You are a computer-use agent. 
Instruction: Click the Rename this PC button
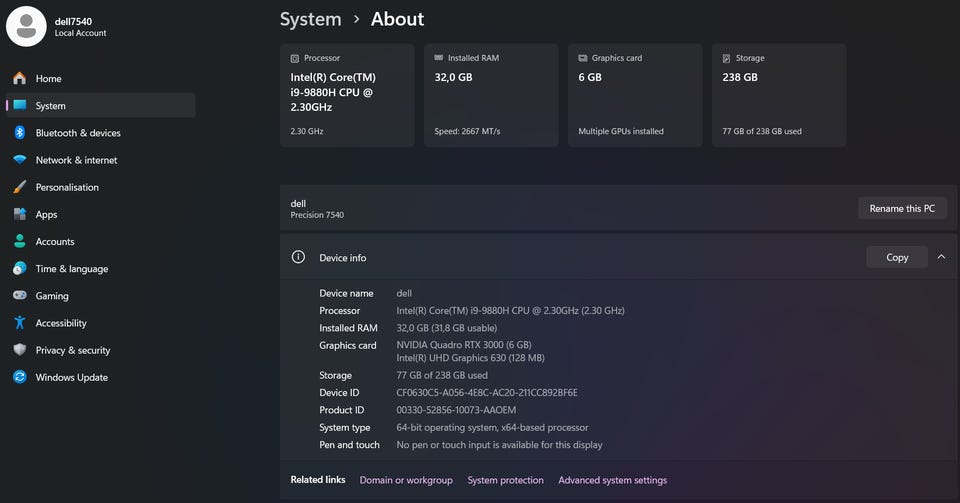[x=902, y=209]
